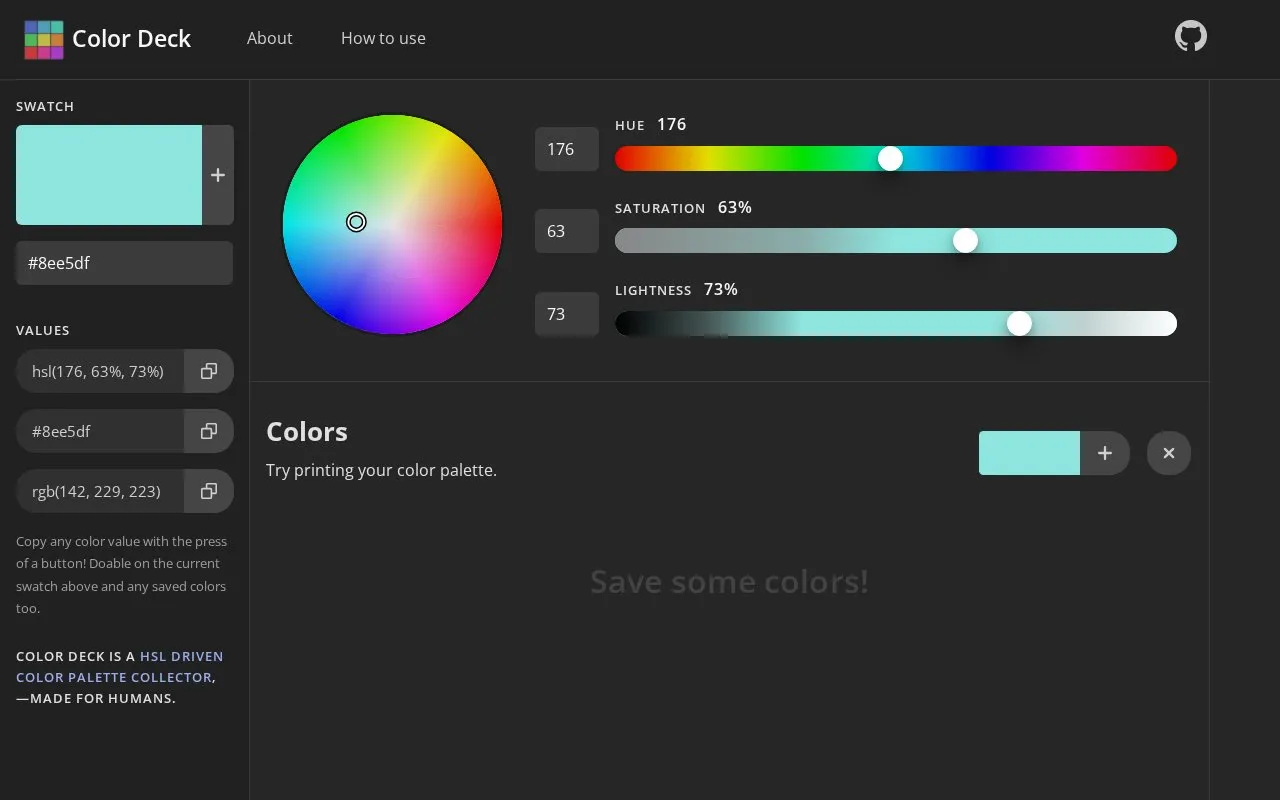Click the SWATCH section label

click(x=45, y=106)
